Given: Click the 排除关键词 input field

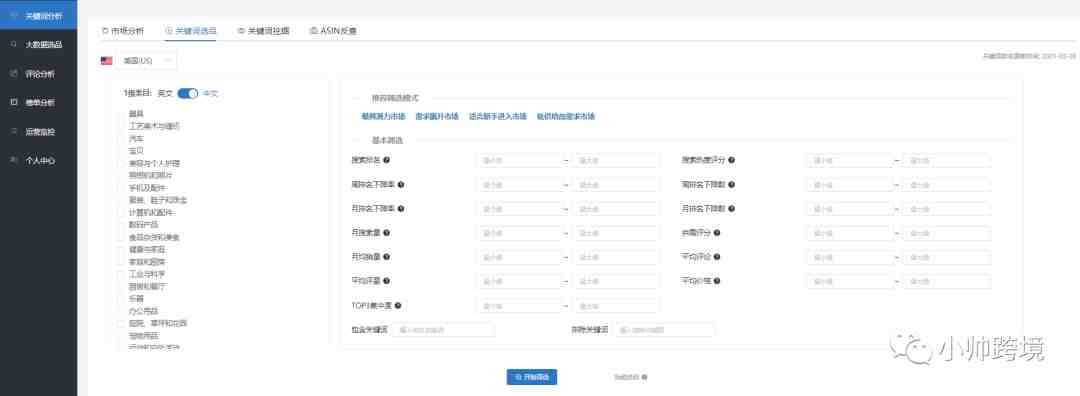Looking at the screenshot, I should [x=664, y=330].
